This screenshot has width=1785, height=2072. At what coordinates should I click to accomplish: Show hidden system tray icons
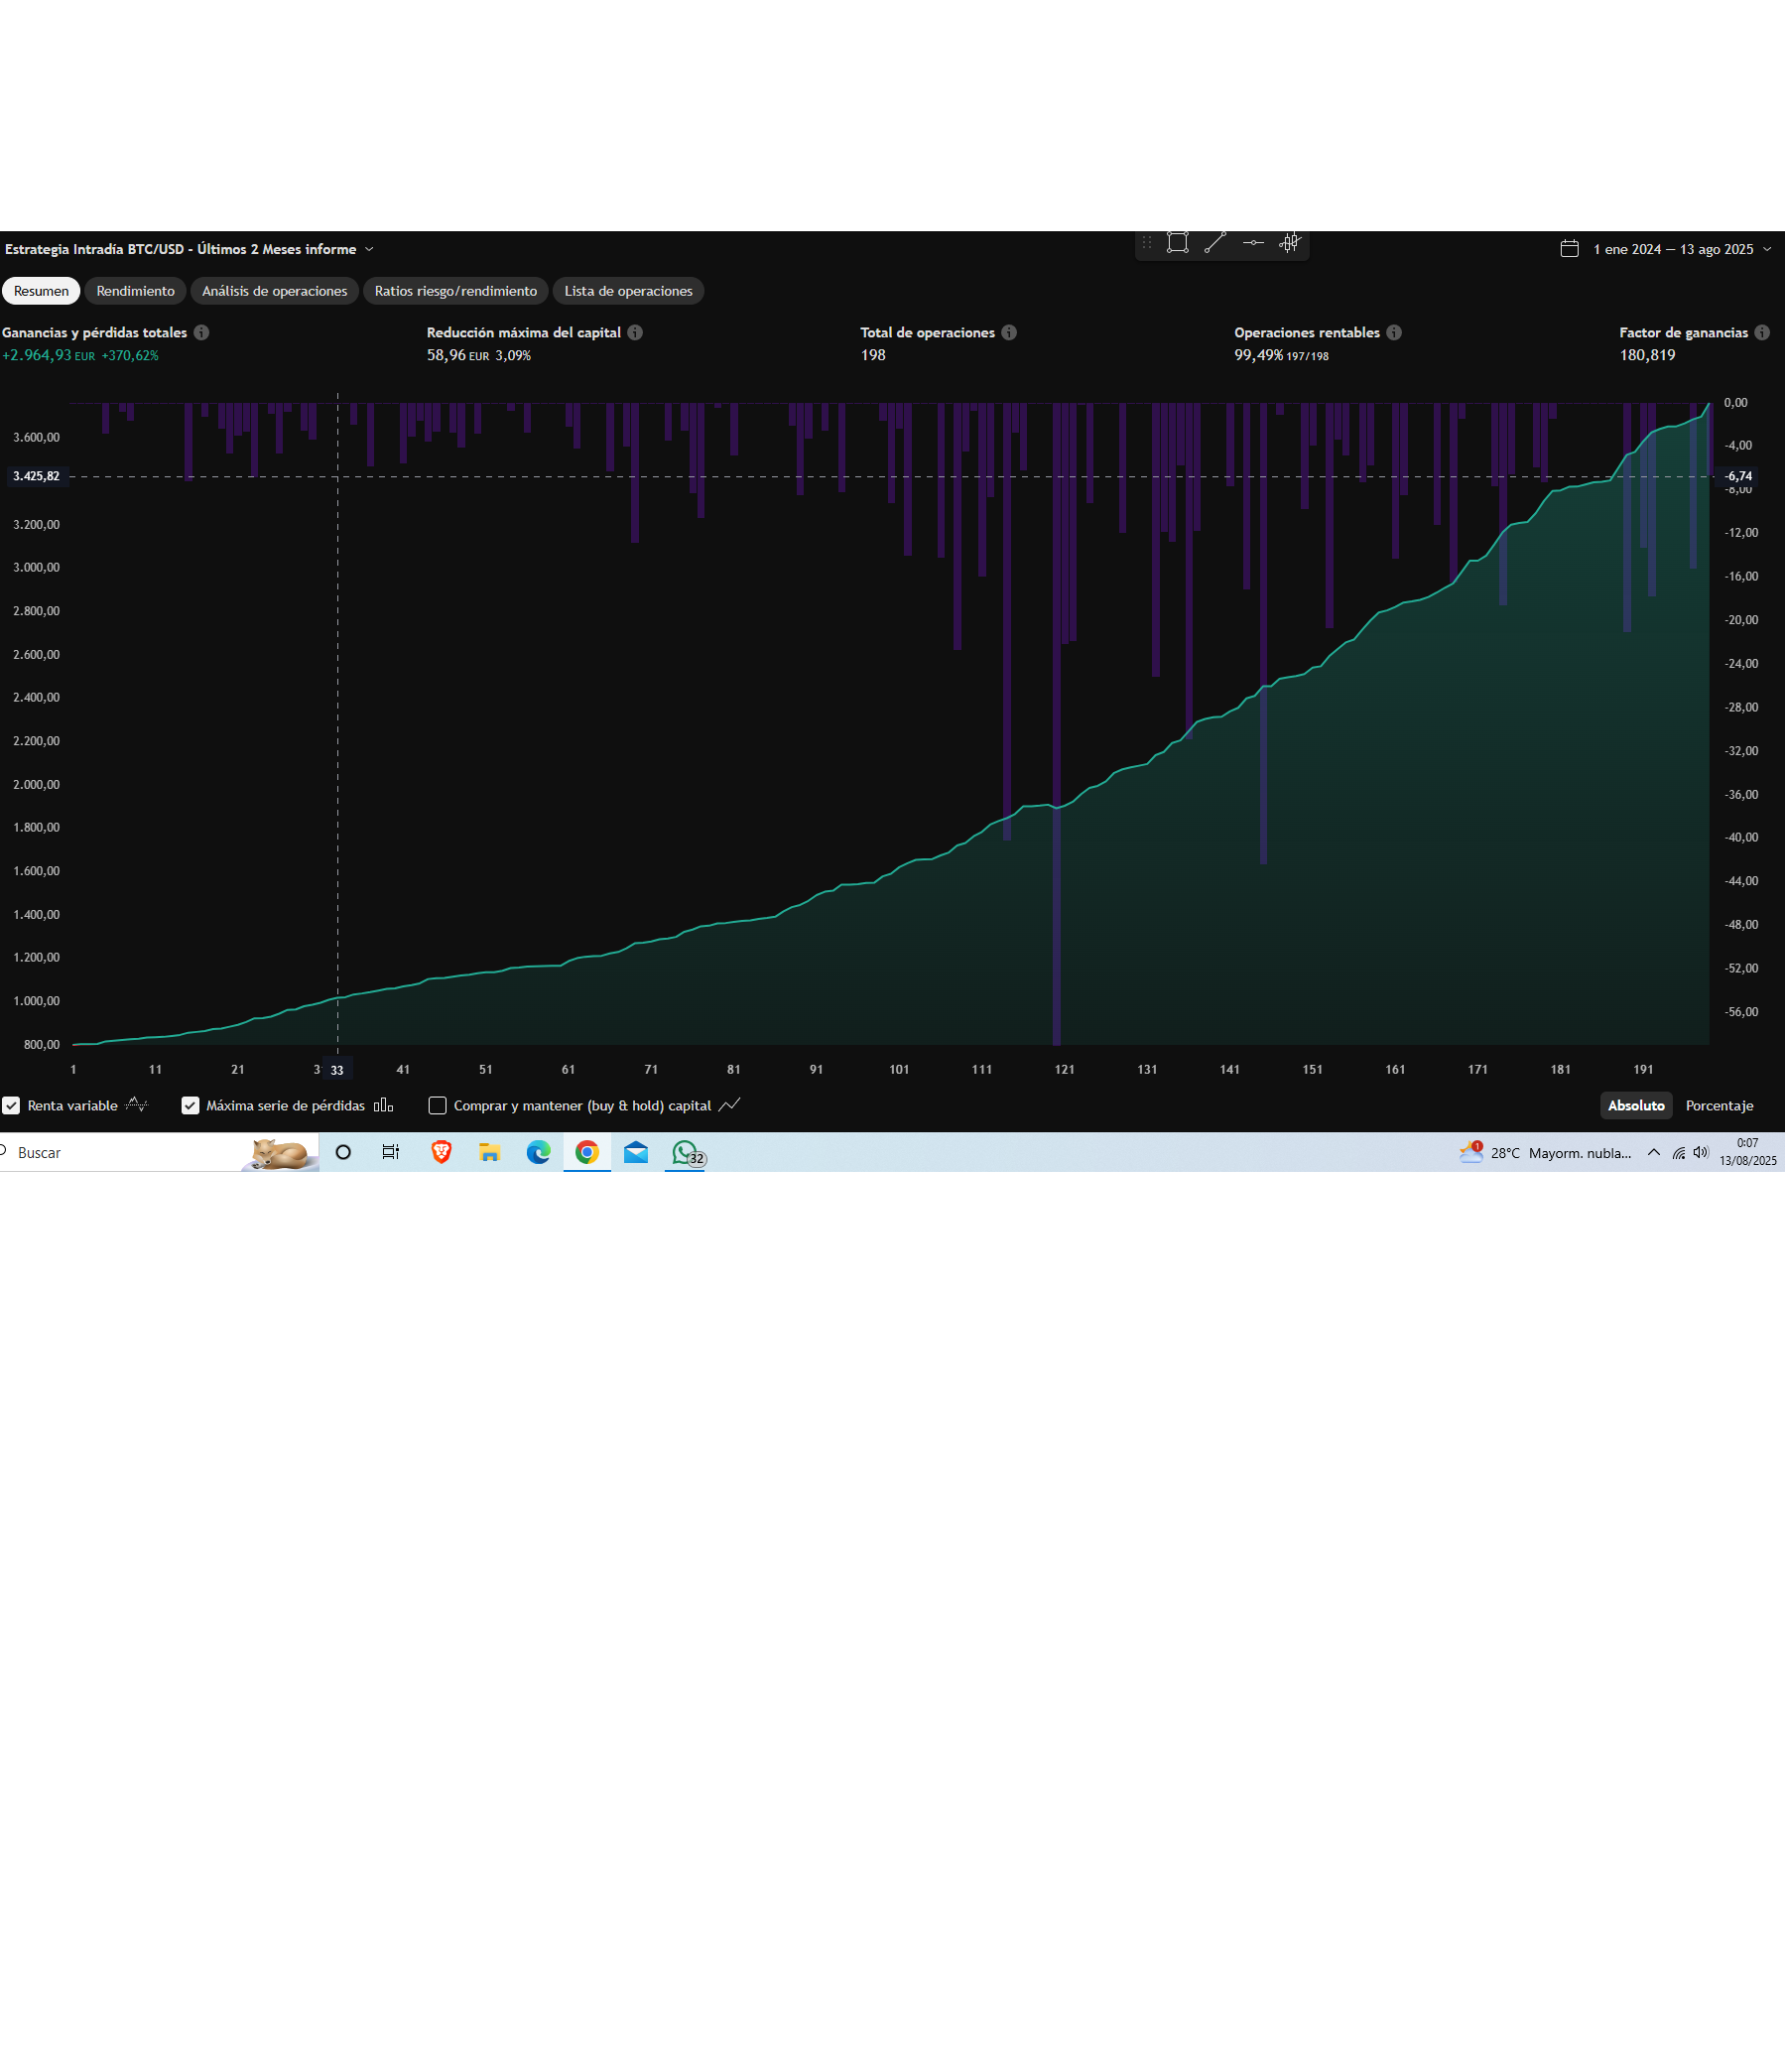(1654, 1153)
